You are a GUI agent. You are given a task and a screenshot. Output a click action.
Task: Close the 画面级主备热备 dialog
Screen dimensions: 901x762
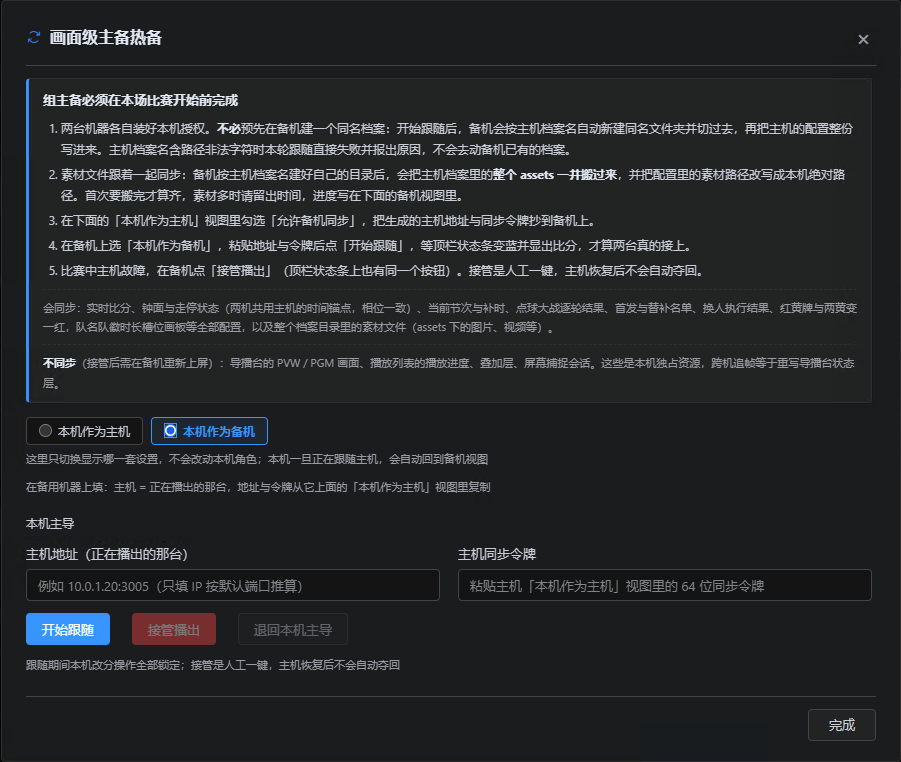point(863,39)
